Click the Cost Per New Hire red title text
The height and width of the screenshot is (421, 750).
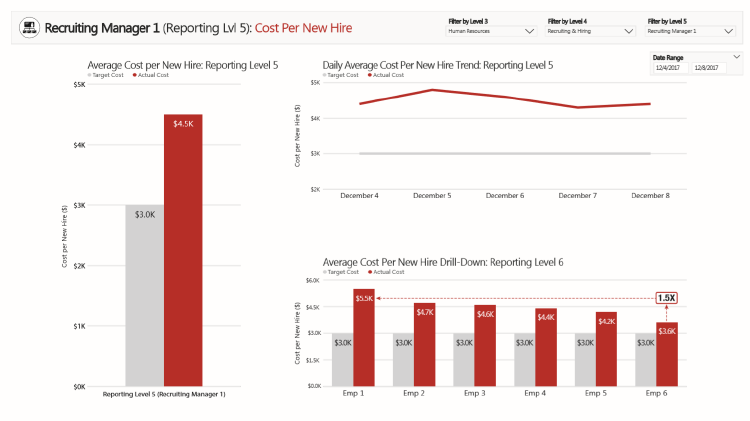click(303, 28)
